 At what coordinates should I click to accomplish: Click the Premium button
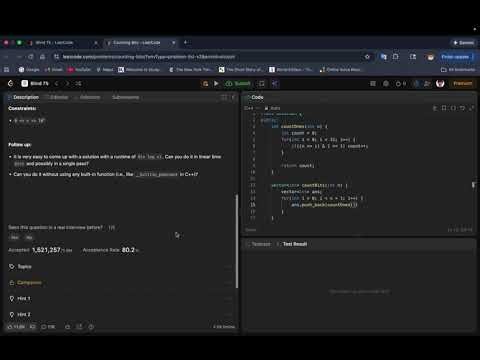(x=462, y=83)
